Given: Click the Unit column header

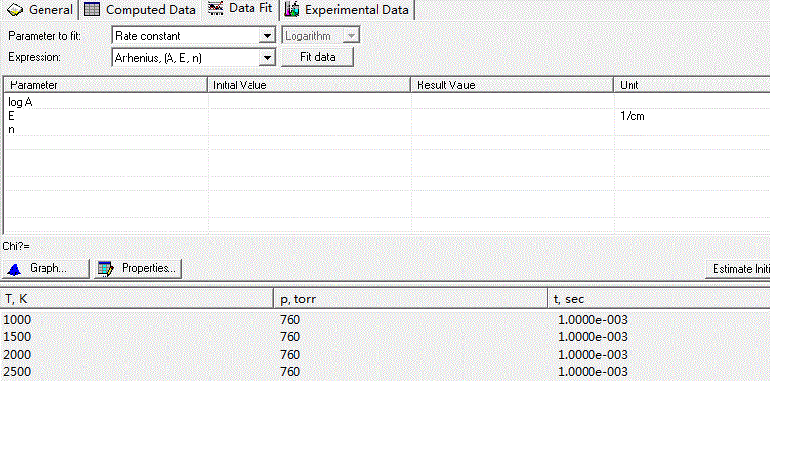Looking at the screenshot, I should pyautogui.click(x=692, y=85).
